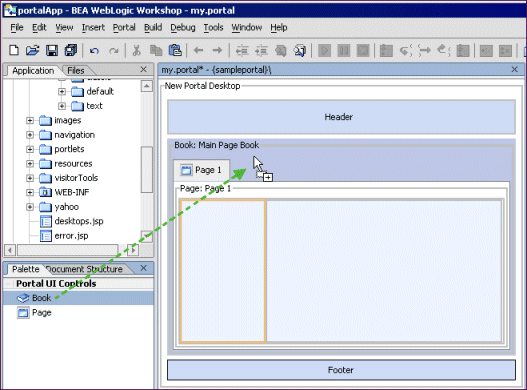Close the Palette panel

144,268
